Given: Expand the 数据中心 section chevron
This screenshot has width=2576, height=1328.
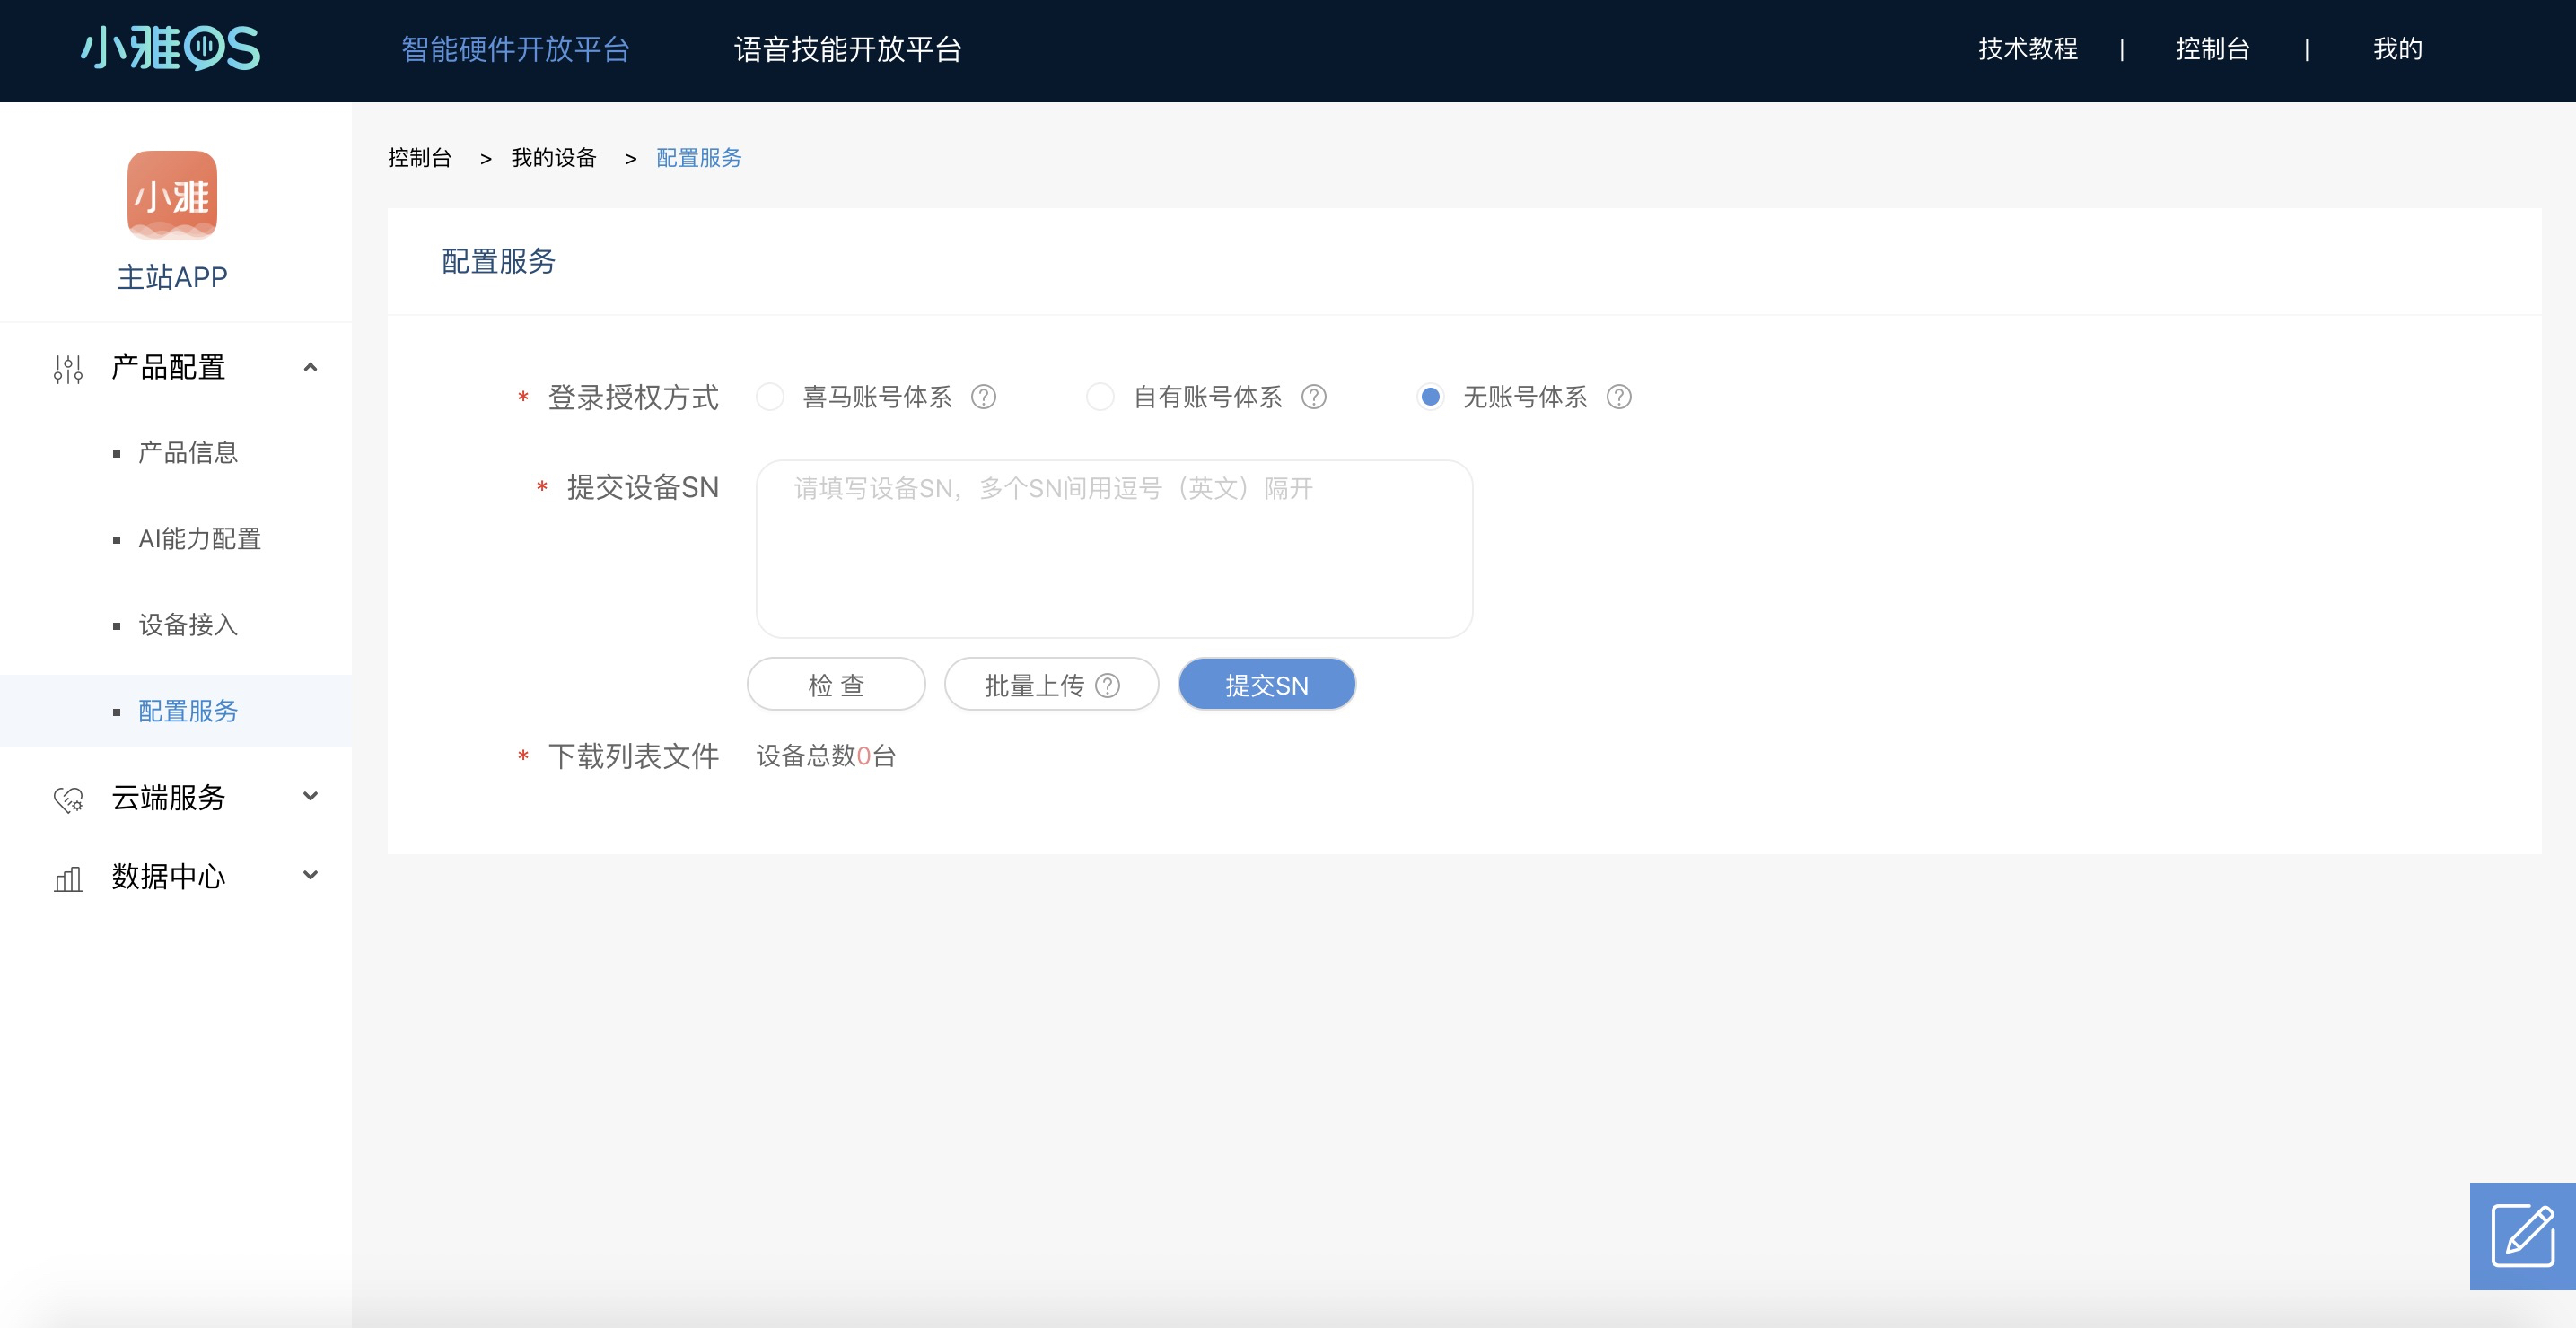Looking at the screenshot, I should 311,875.
